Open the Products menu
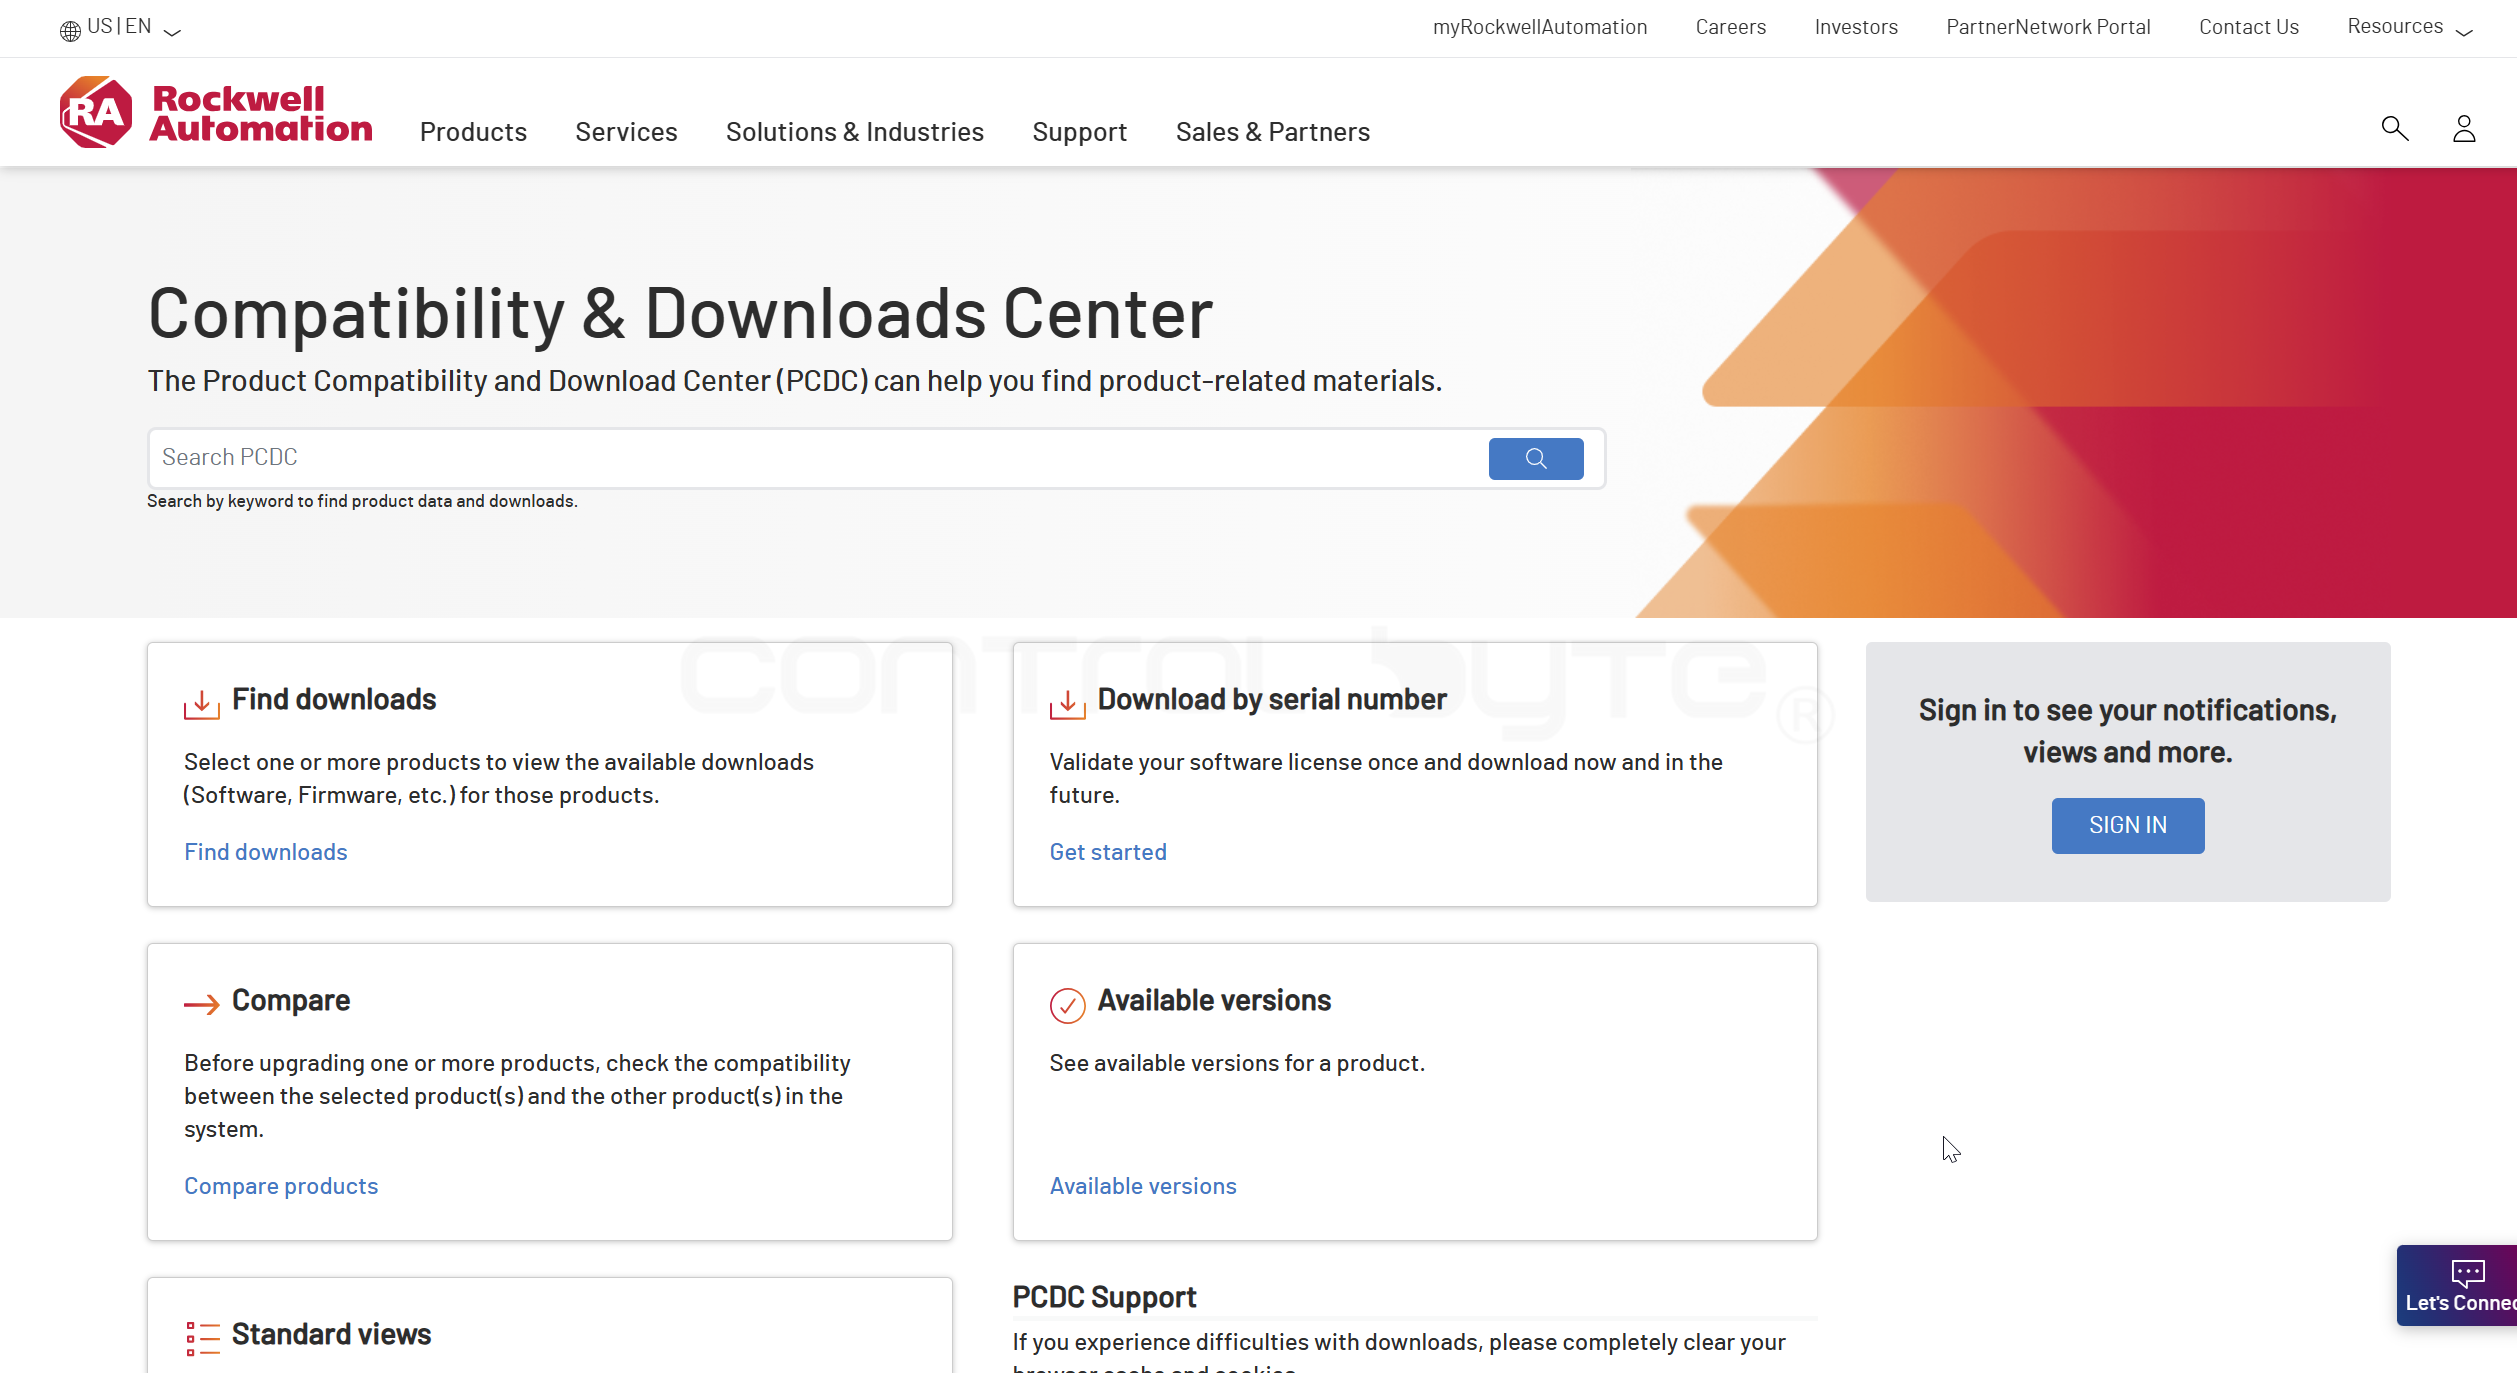Viewport: 2517px width, 1373px height. [473, 132]
